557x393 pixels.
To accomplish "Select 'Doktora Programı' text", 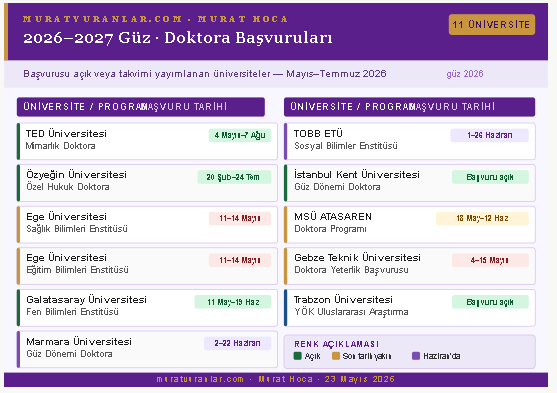I will [x=330, y=229].
